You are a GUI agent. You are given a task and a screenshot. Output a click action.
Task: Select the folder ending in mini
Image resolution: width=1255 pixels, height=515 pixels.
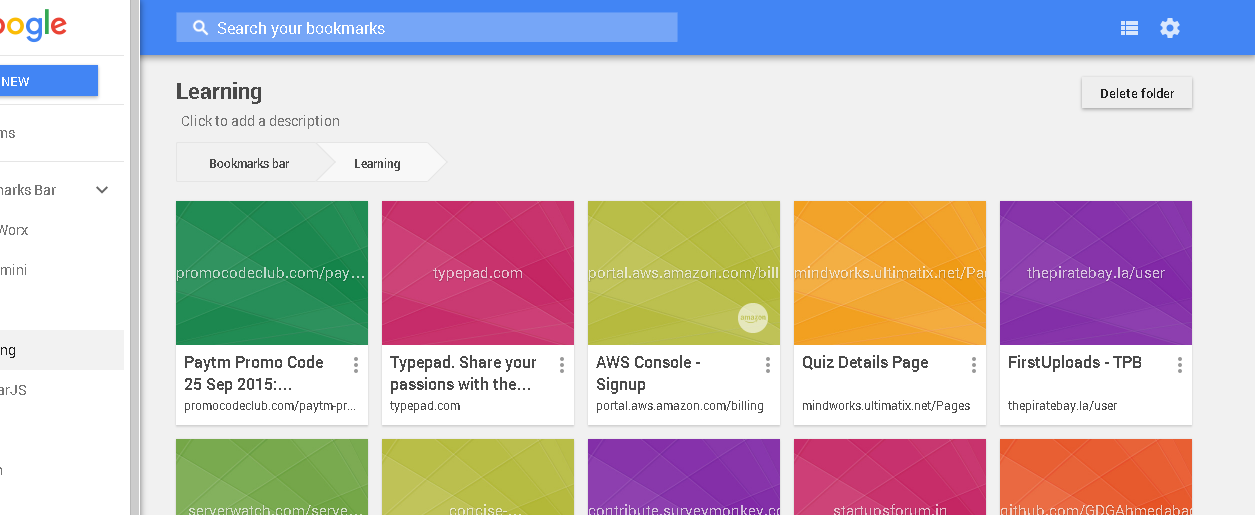[x=62, y=270]
